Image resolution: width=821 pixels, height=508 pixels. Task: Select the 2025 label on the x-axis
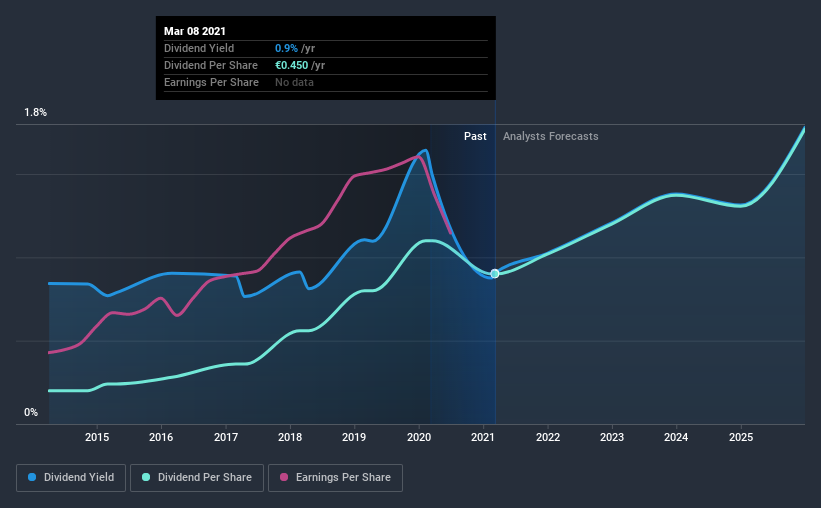pos(741,437)
